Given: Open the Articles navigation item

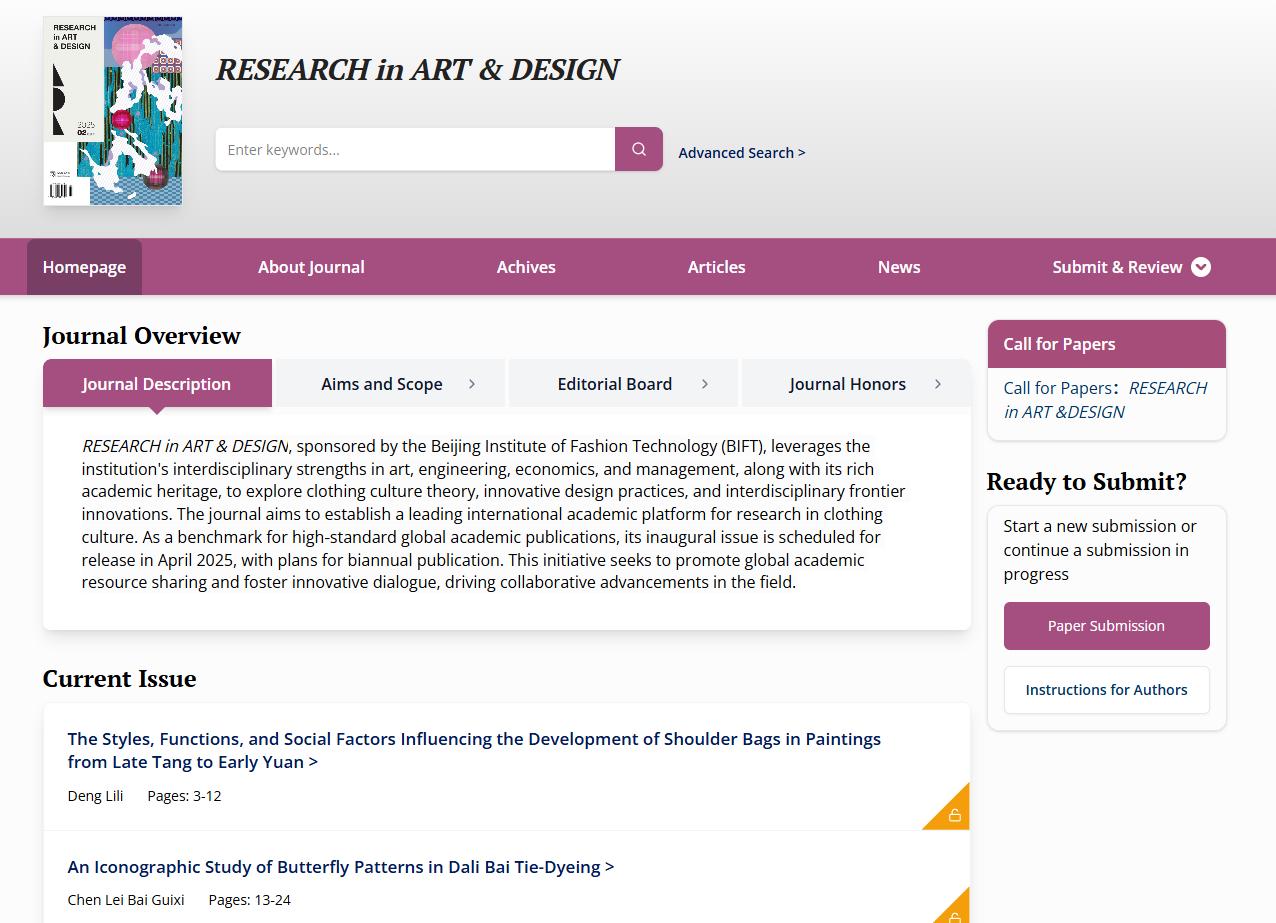Looking at the screenshot, I should pos(716,267).
